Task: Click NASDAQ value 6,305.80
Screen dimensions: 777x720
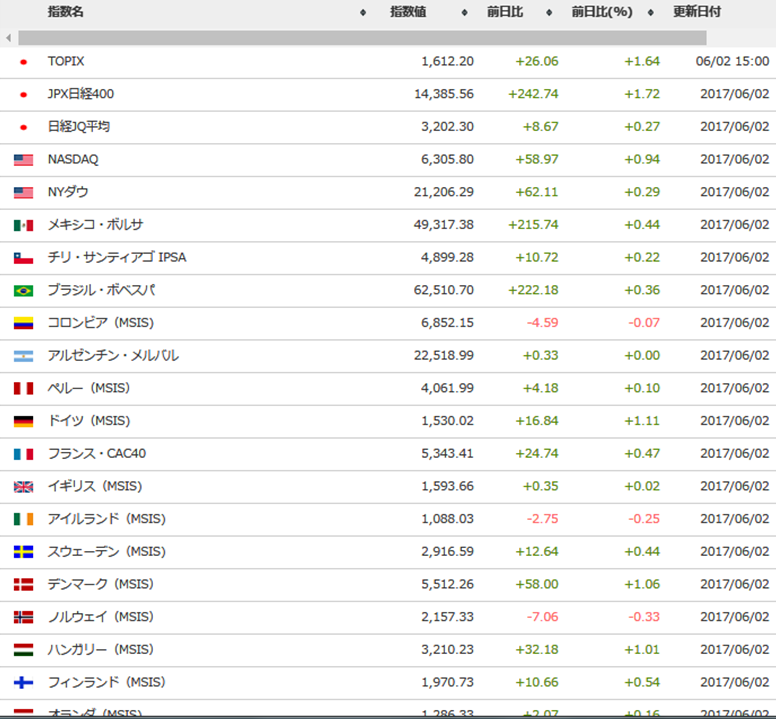Action: coord(447,159)
